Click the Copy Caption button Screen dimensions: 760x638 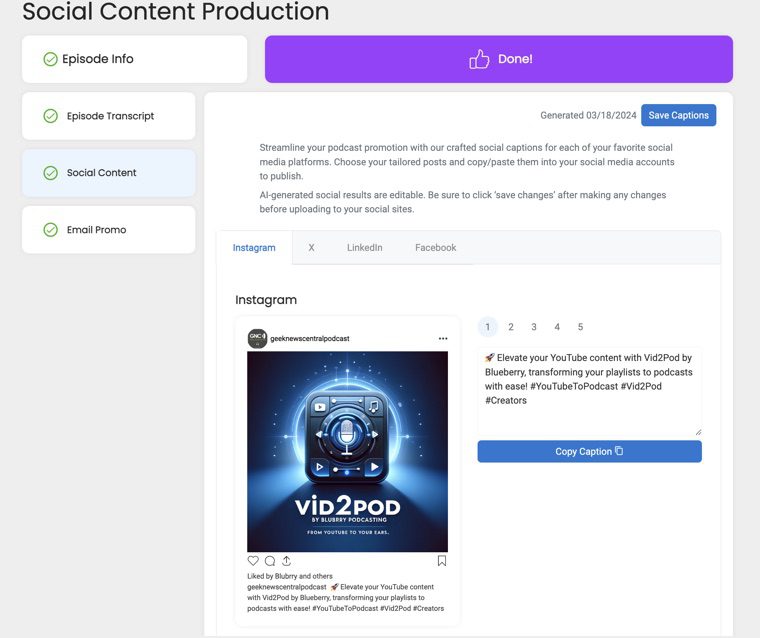(589, 451)
